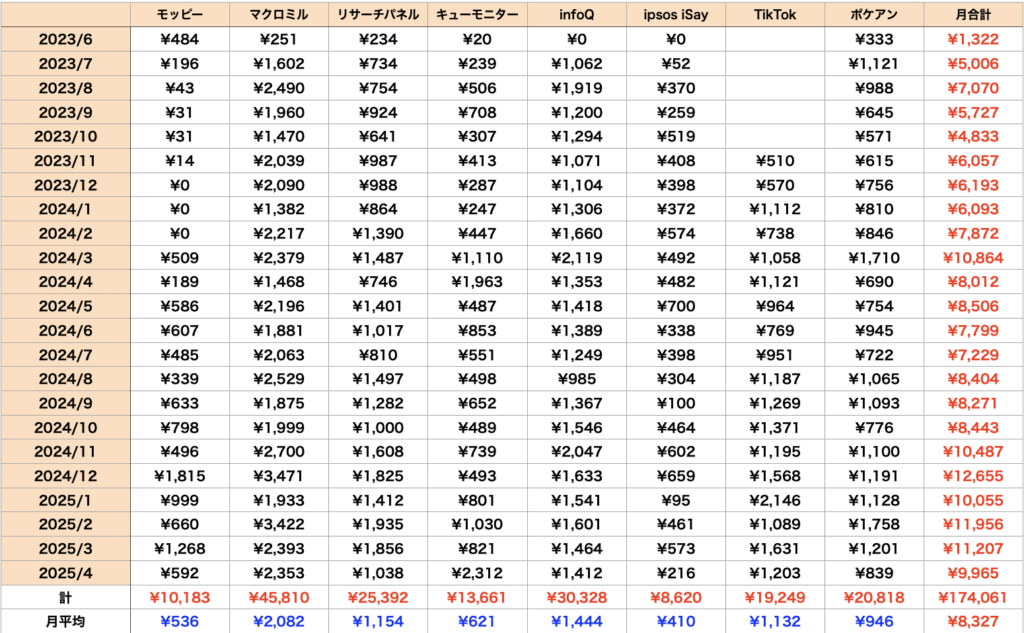Click the 2024/12 row label

pyautogui.click(x=65, y=476)
